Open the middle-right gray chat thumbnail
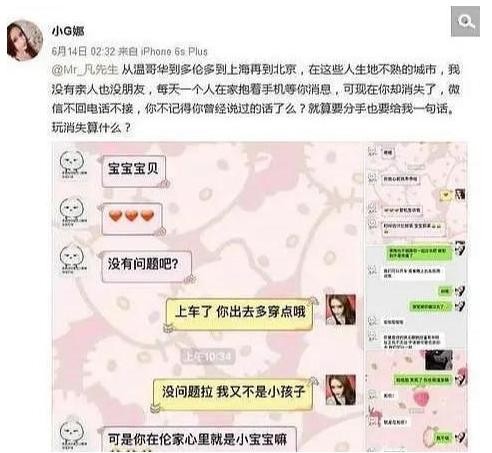 [x=417, y=297]
